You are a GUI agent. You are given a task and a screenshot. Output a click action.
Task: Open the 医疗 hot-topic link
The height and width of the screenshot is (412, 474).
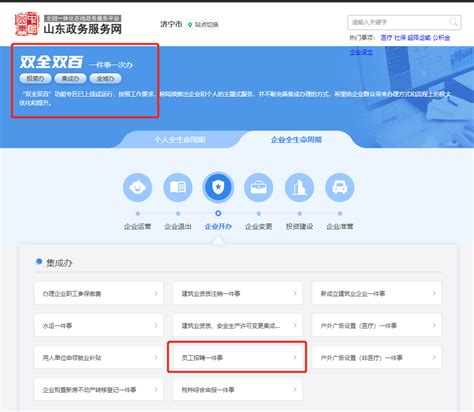[386, 38]
